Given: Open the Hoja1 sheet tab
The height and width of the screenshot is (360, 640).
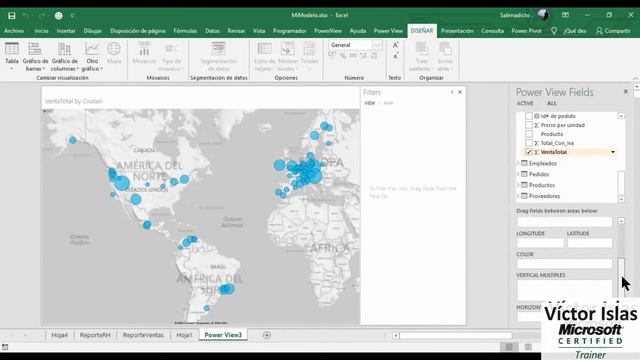Looking at the screenshot, I should (184, 335).
